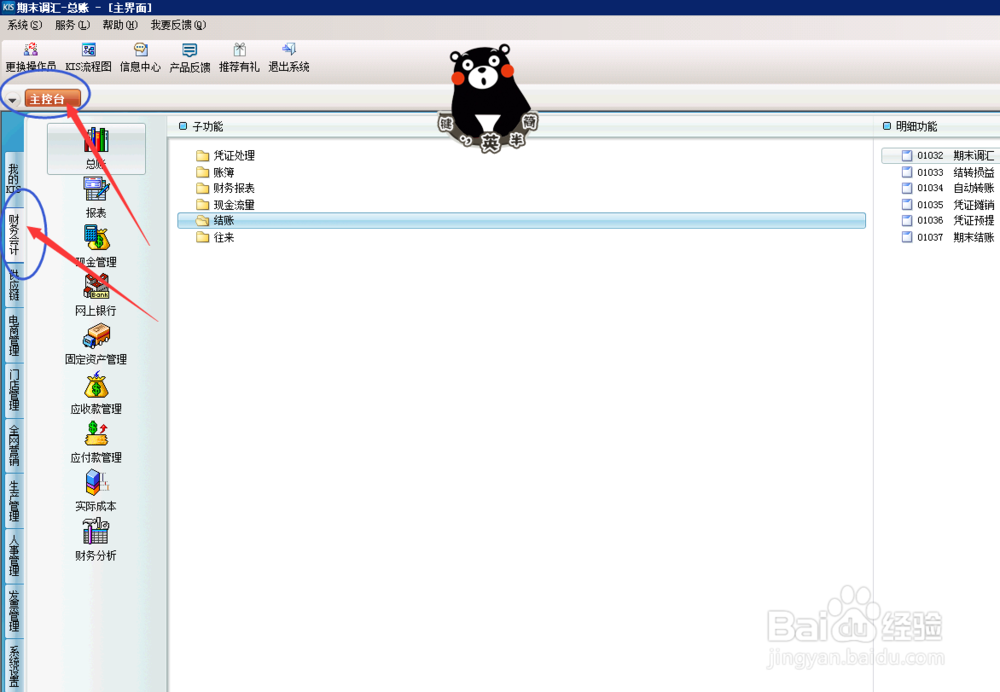
Task: Switch to the 主控台 tab
Action: click(x=52, y=99)
